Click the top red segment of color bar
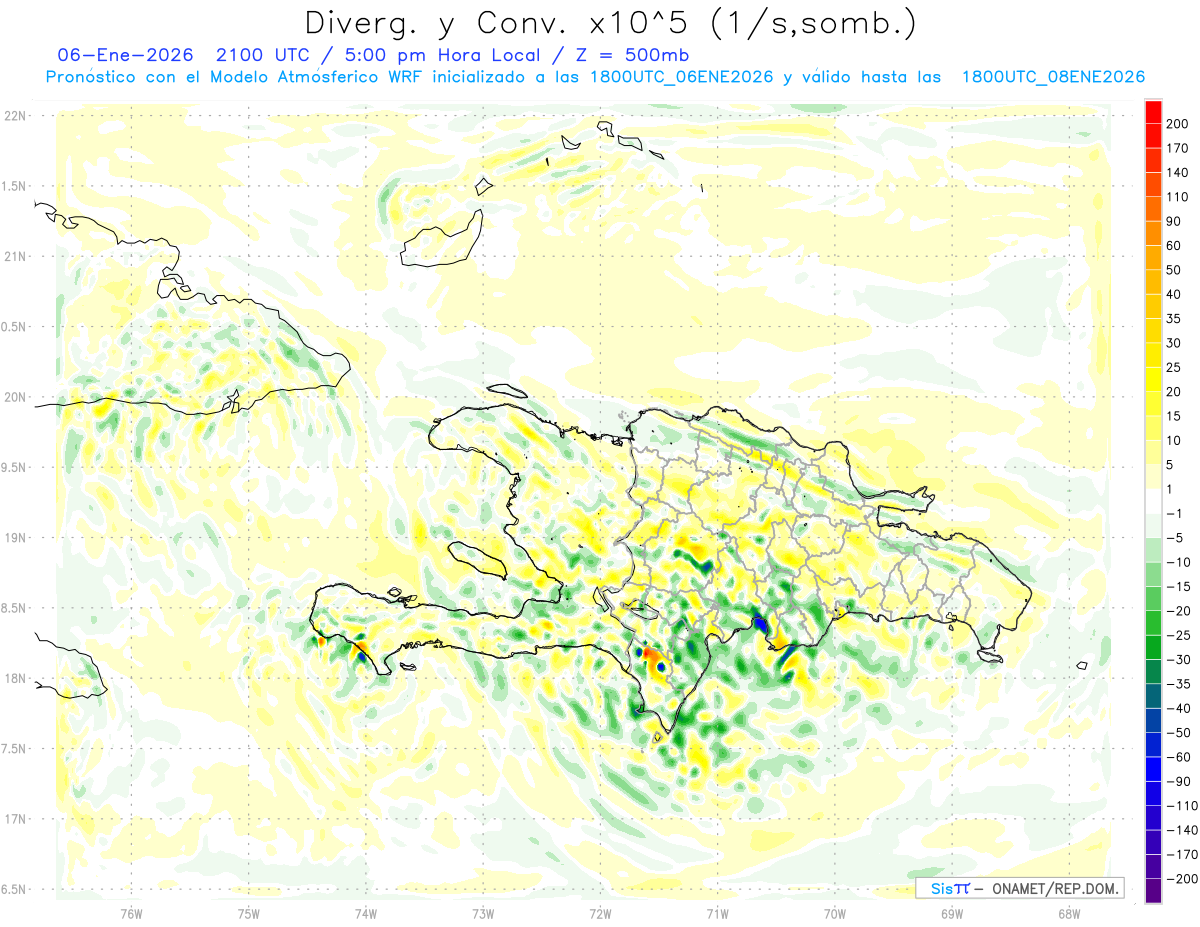Image resolution: width=1200 pixels, height=927 pixels. (1153, 111)
